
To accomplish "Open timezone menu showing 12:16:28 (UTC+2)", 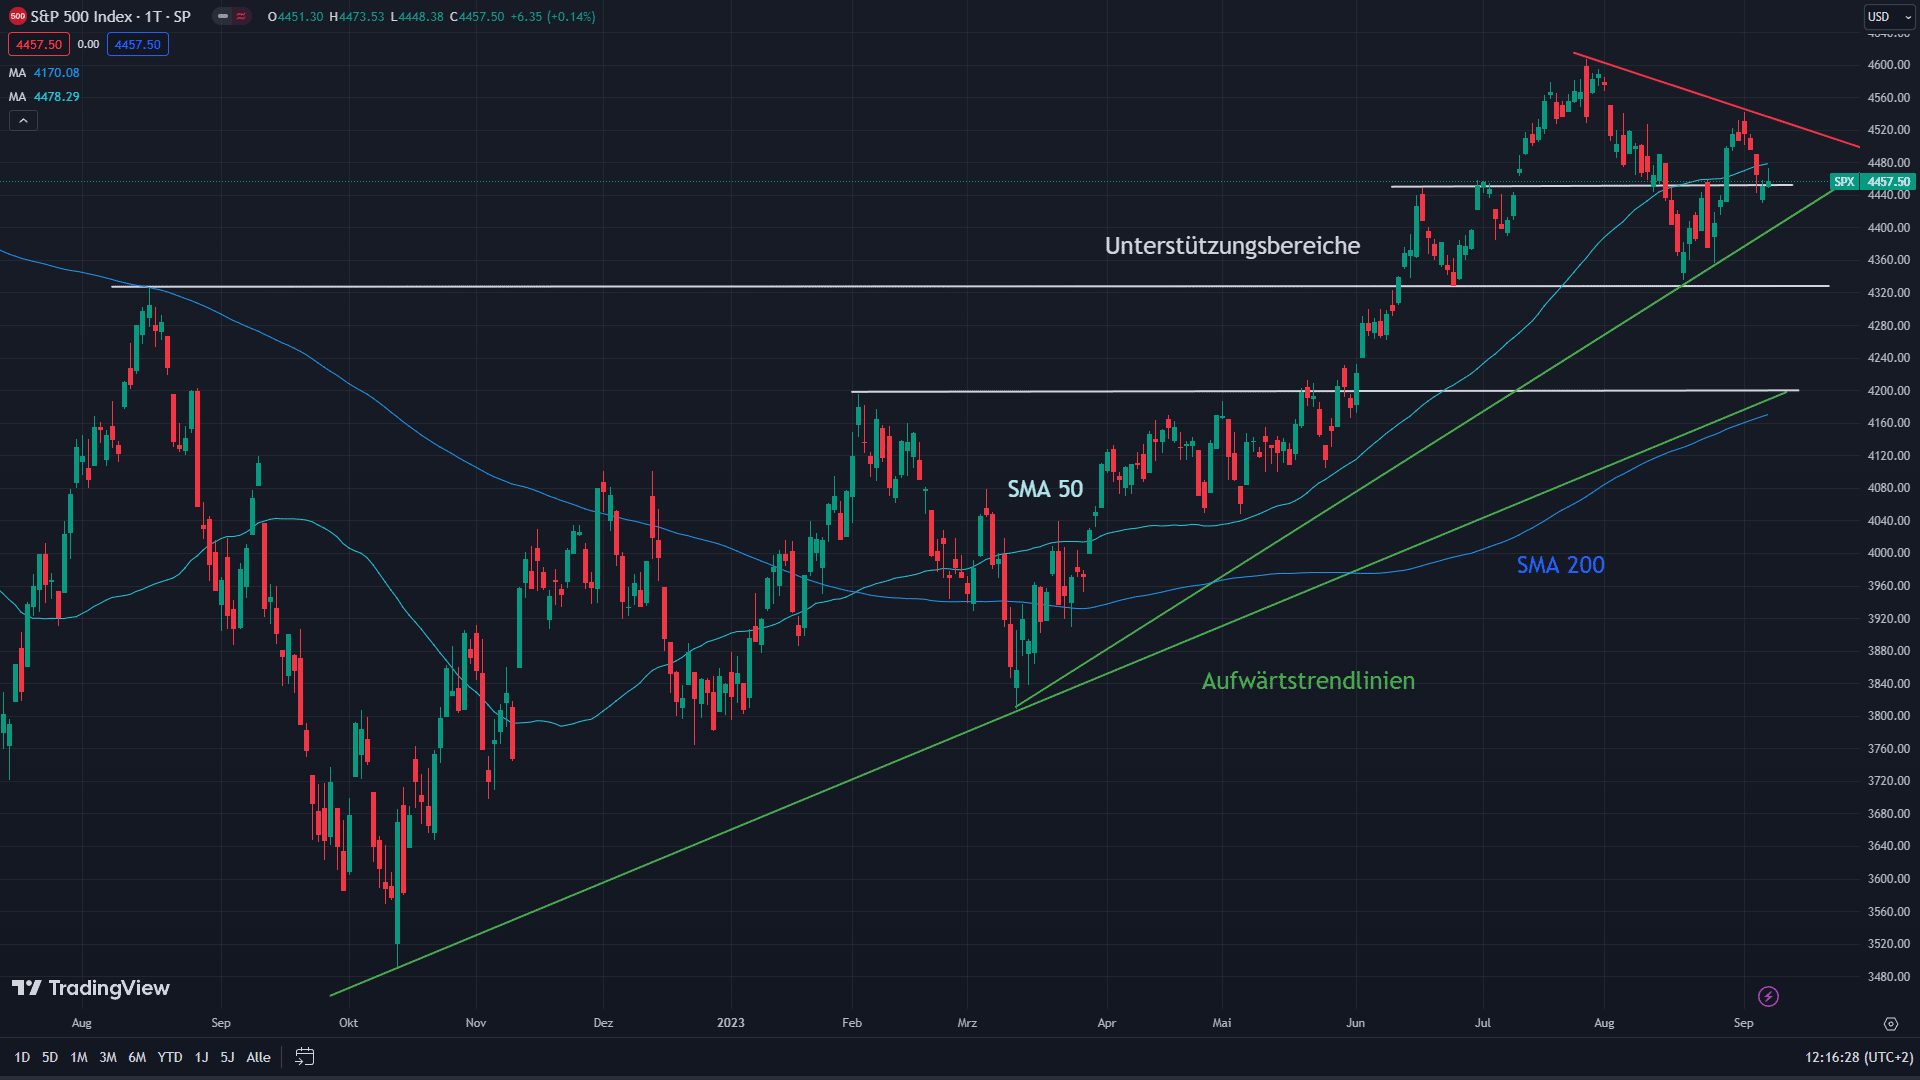I will 1859,1057.
